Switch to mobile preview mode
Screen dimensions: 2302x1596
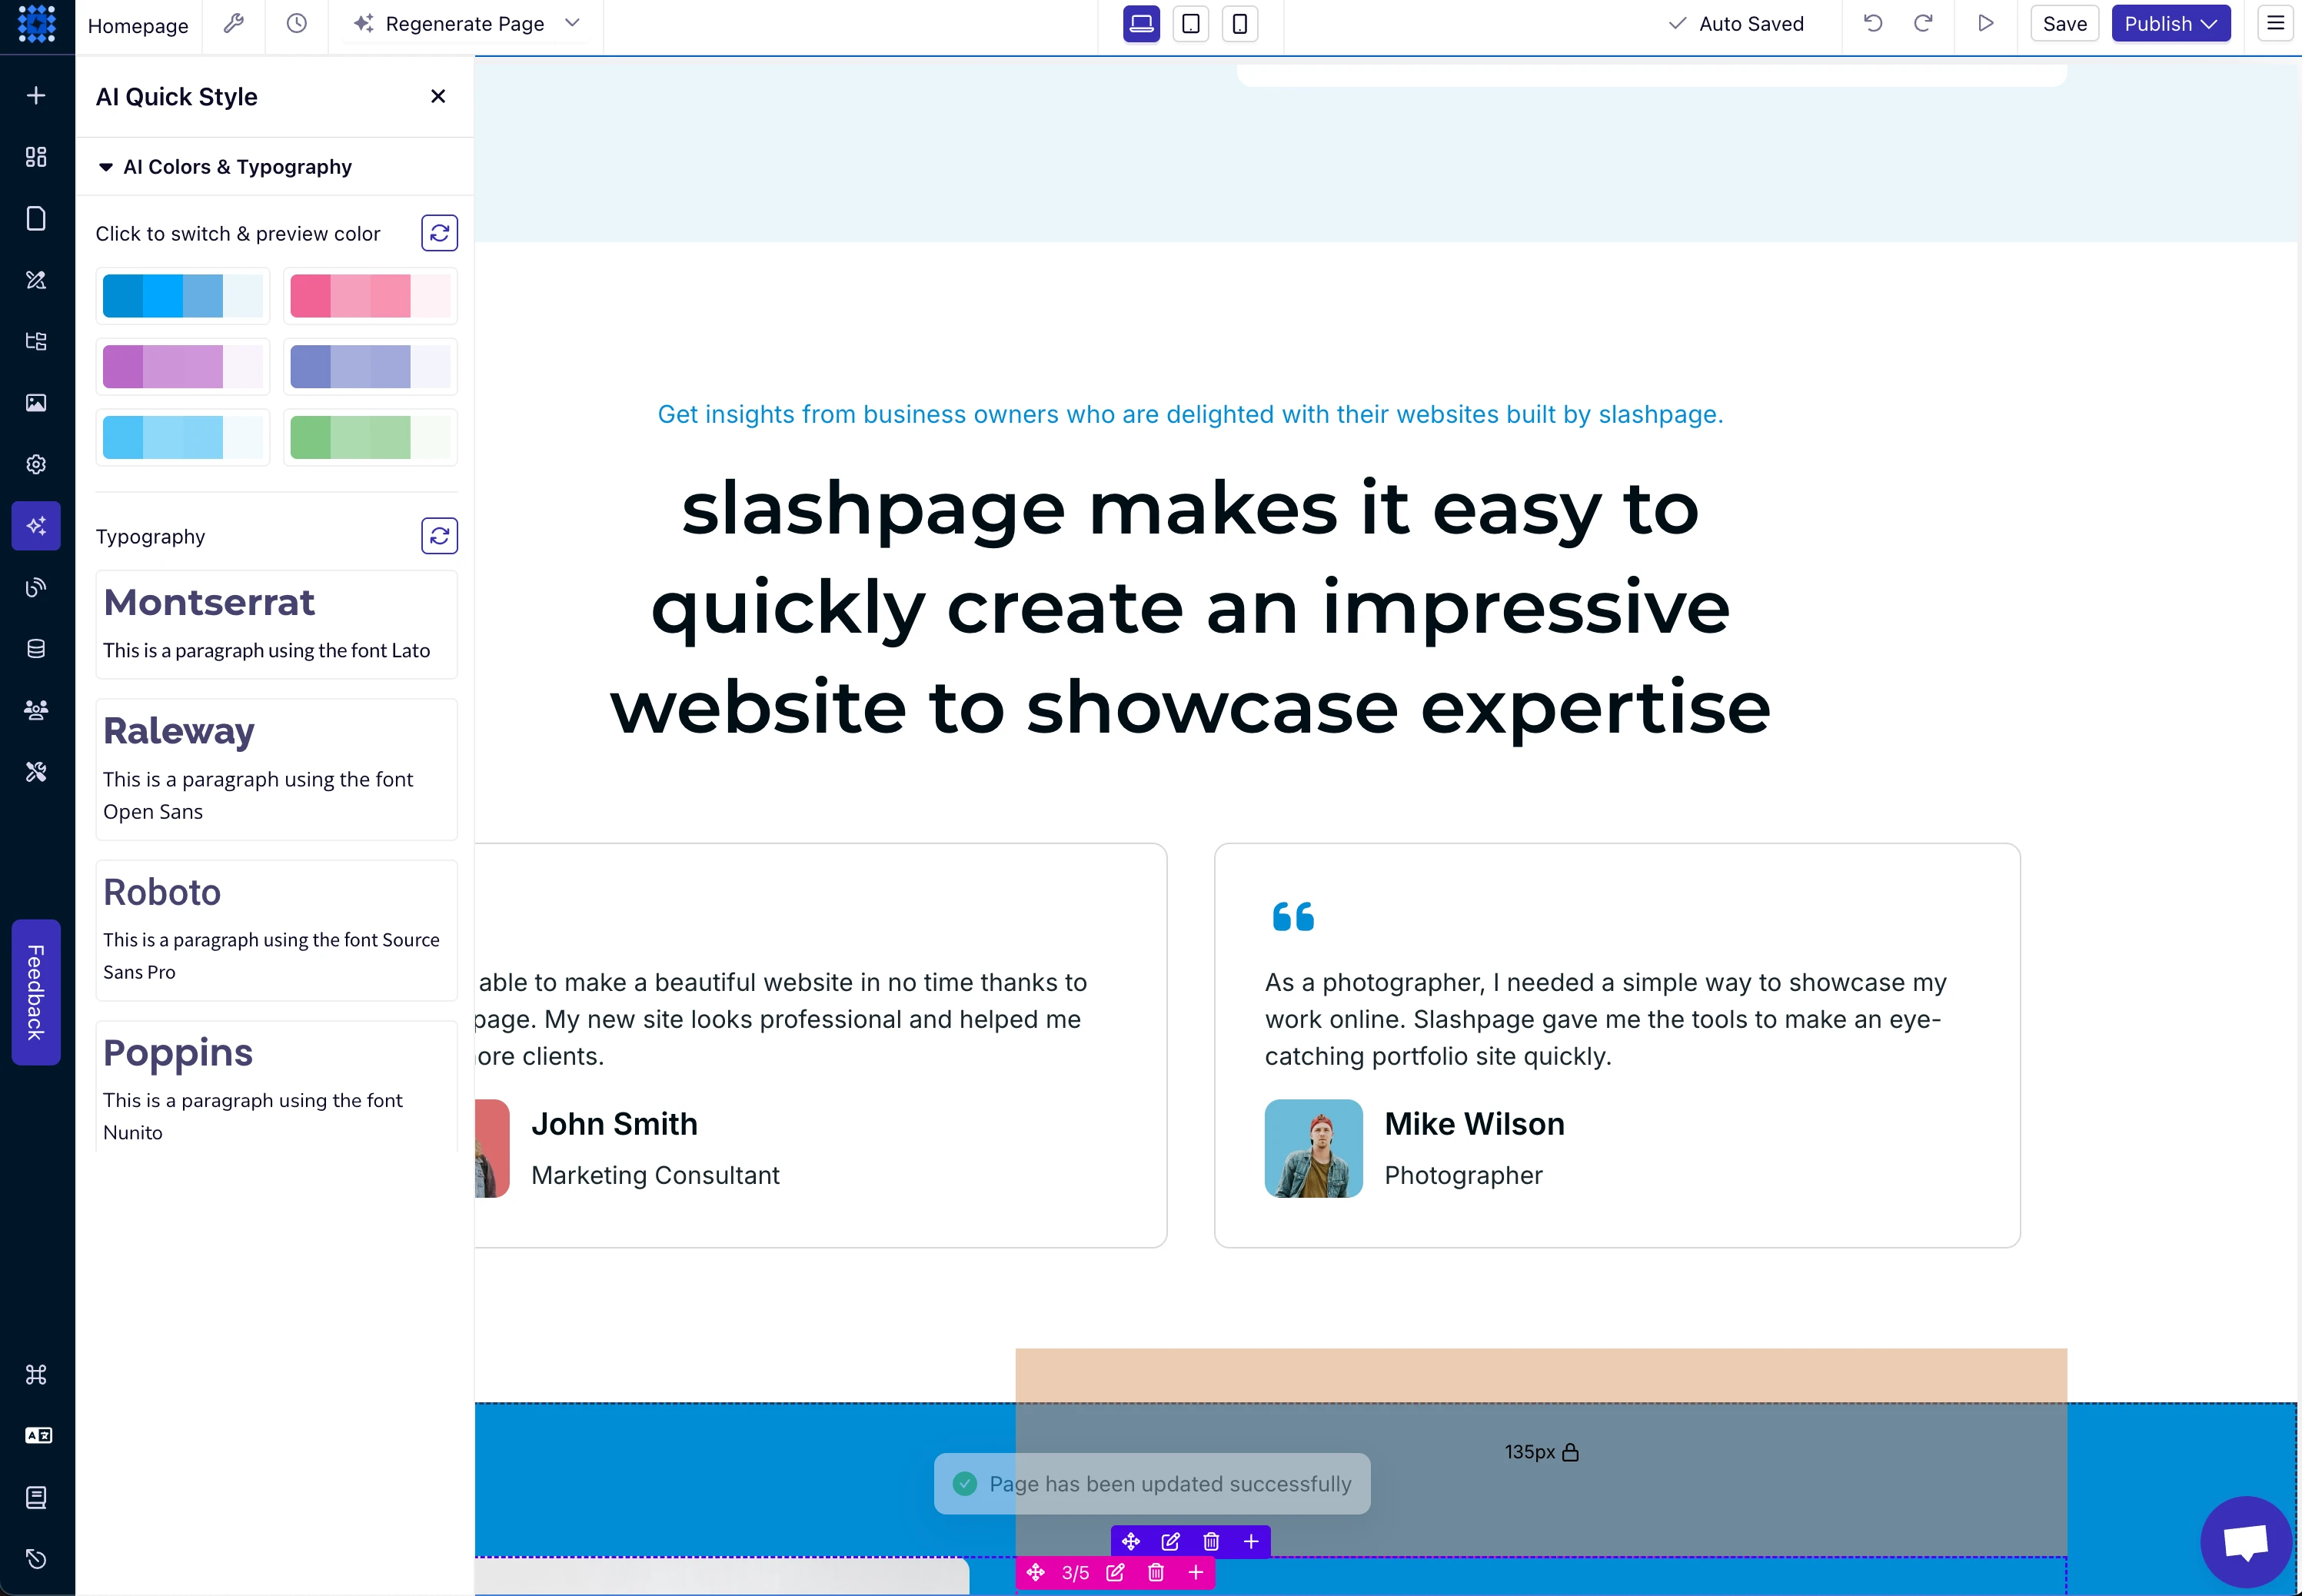1239,23
